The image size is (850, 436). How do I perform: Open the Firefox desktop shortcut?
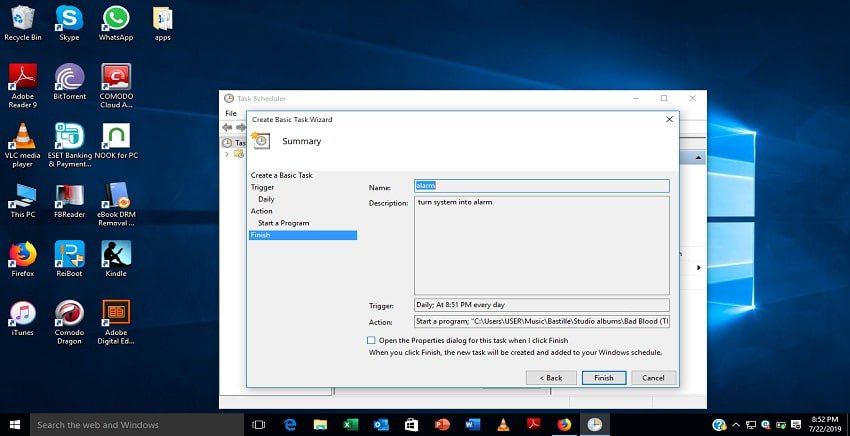23,259
